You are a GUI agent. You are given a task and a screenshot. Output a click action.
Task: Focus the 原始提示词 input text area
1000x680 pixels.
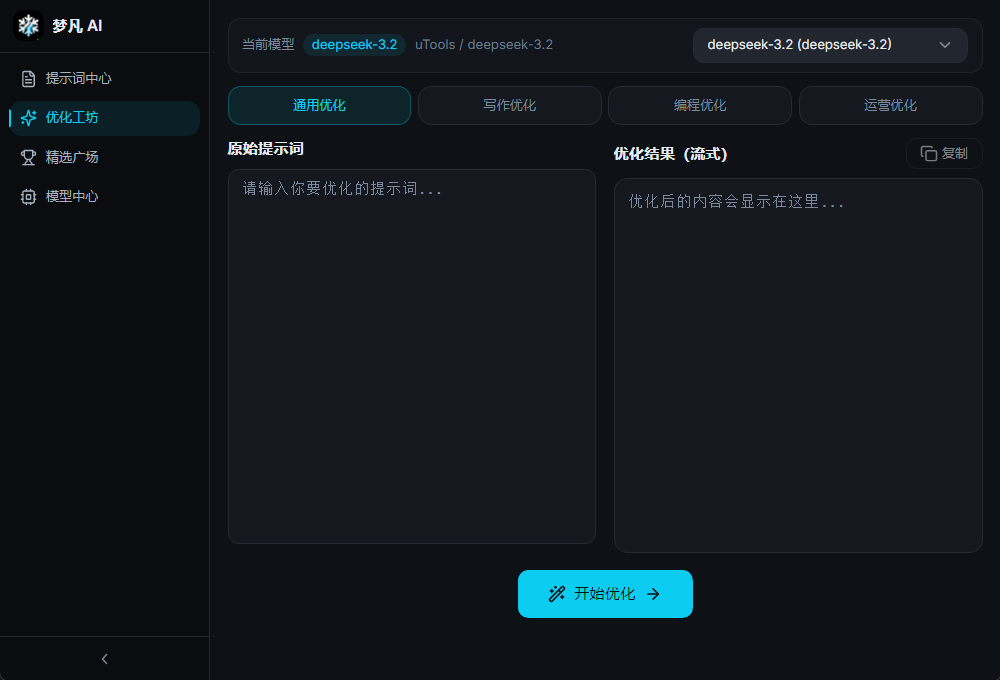[x=411, y=356]
